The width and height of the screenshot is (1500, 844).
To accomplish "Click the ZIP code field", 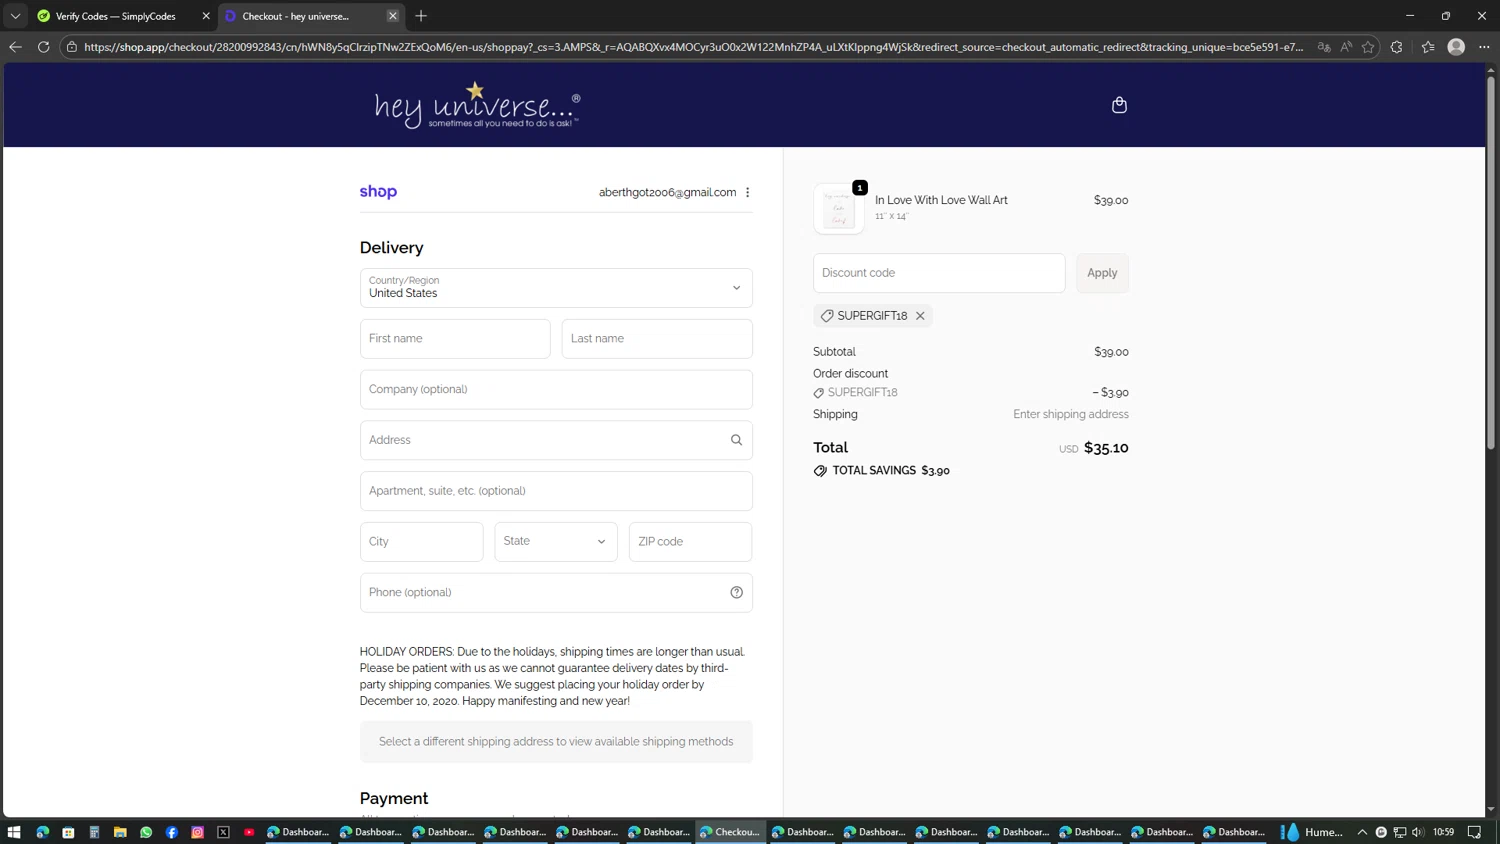I will pyautogui.click(x=691, y=541).
